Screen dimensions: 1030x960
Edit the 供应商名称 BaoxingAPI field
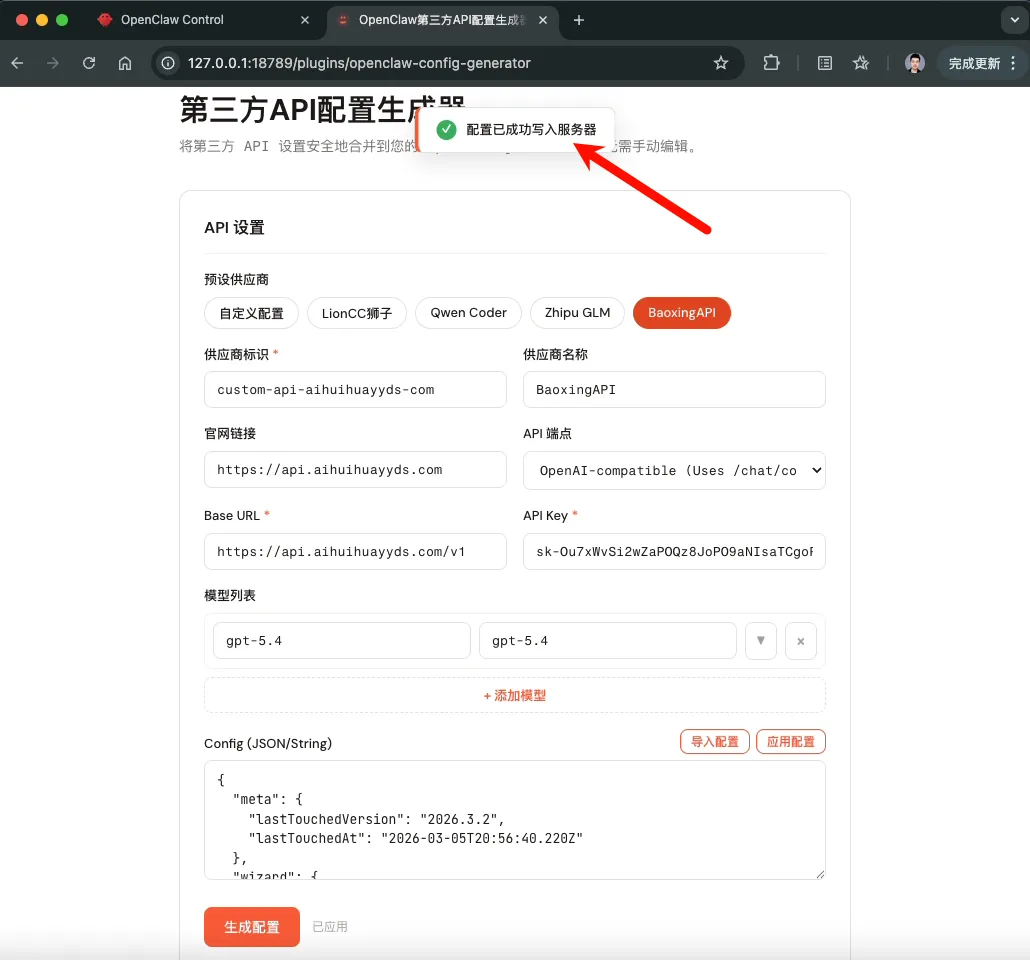click(674, 390)
